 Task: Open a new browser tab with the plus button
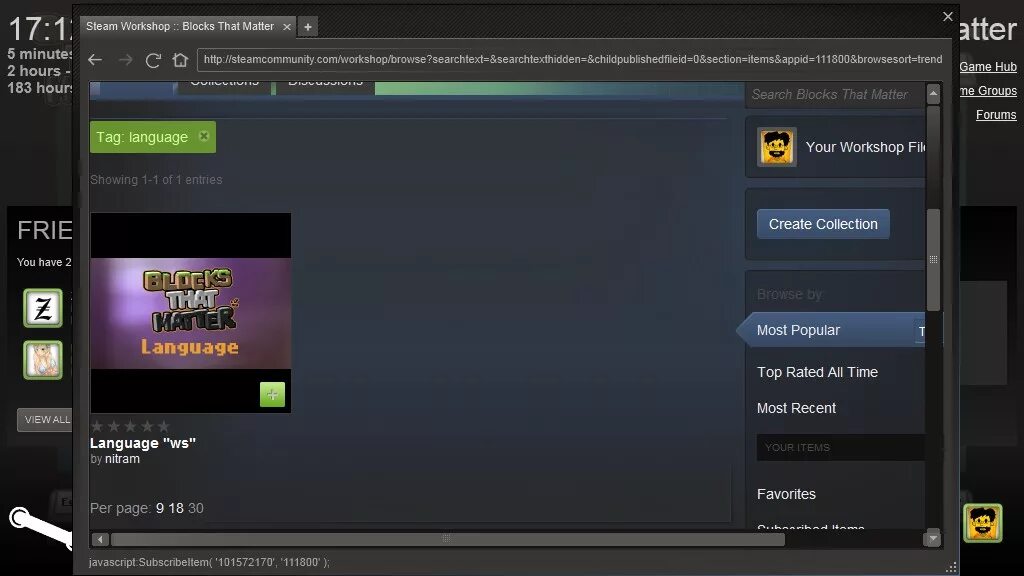(307, 26)
